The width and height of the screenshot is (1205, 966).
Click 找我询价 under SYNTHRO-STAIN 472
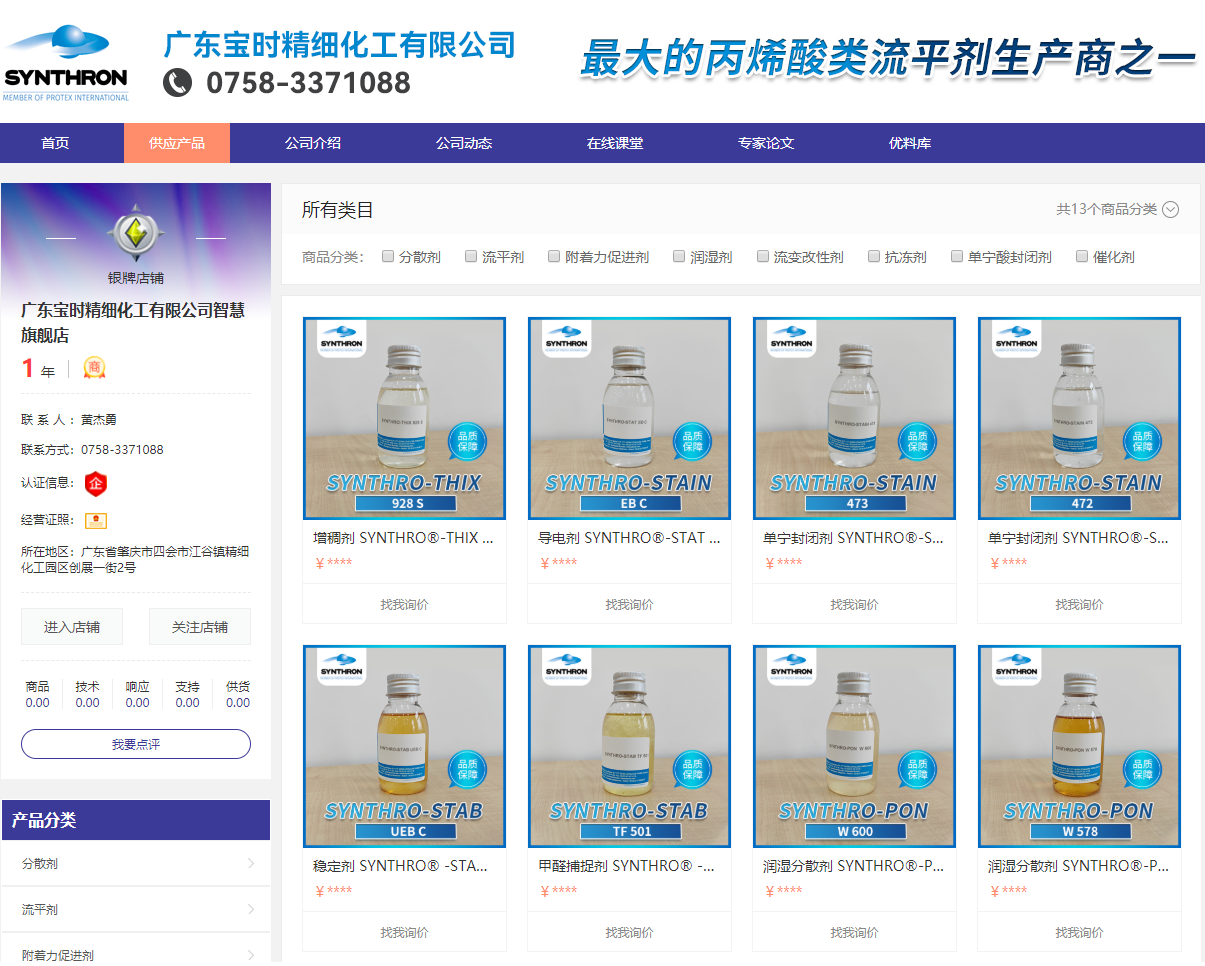(1079, 604)
